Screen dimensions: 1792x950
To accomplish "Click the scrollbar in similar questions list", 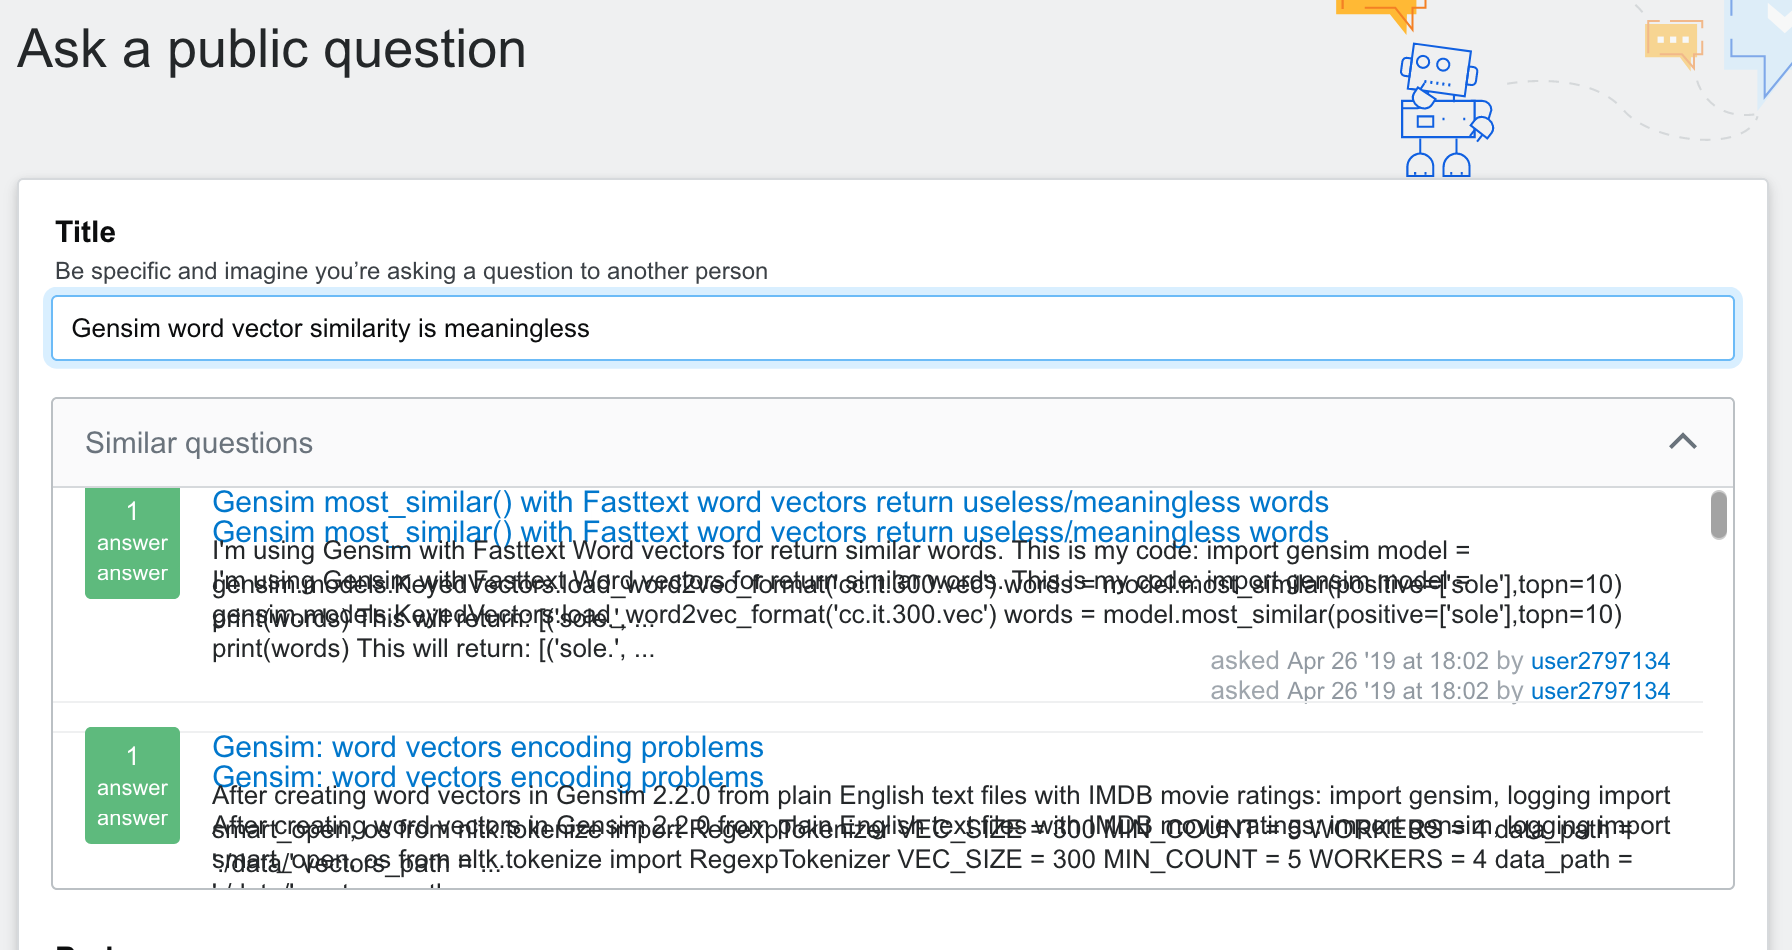I will (x=1718, y=515).
